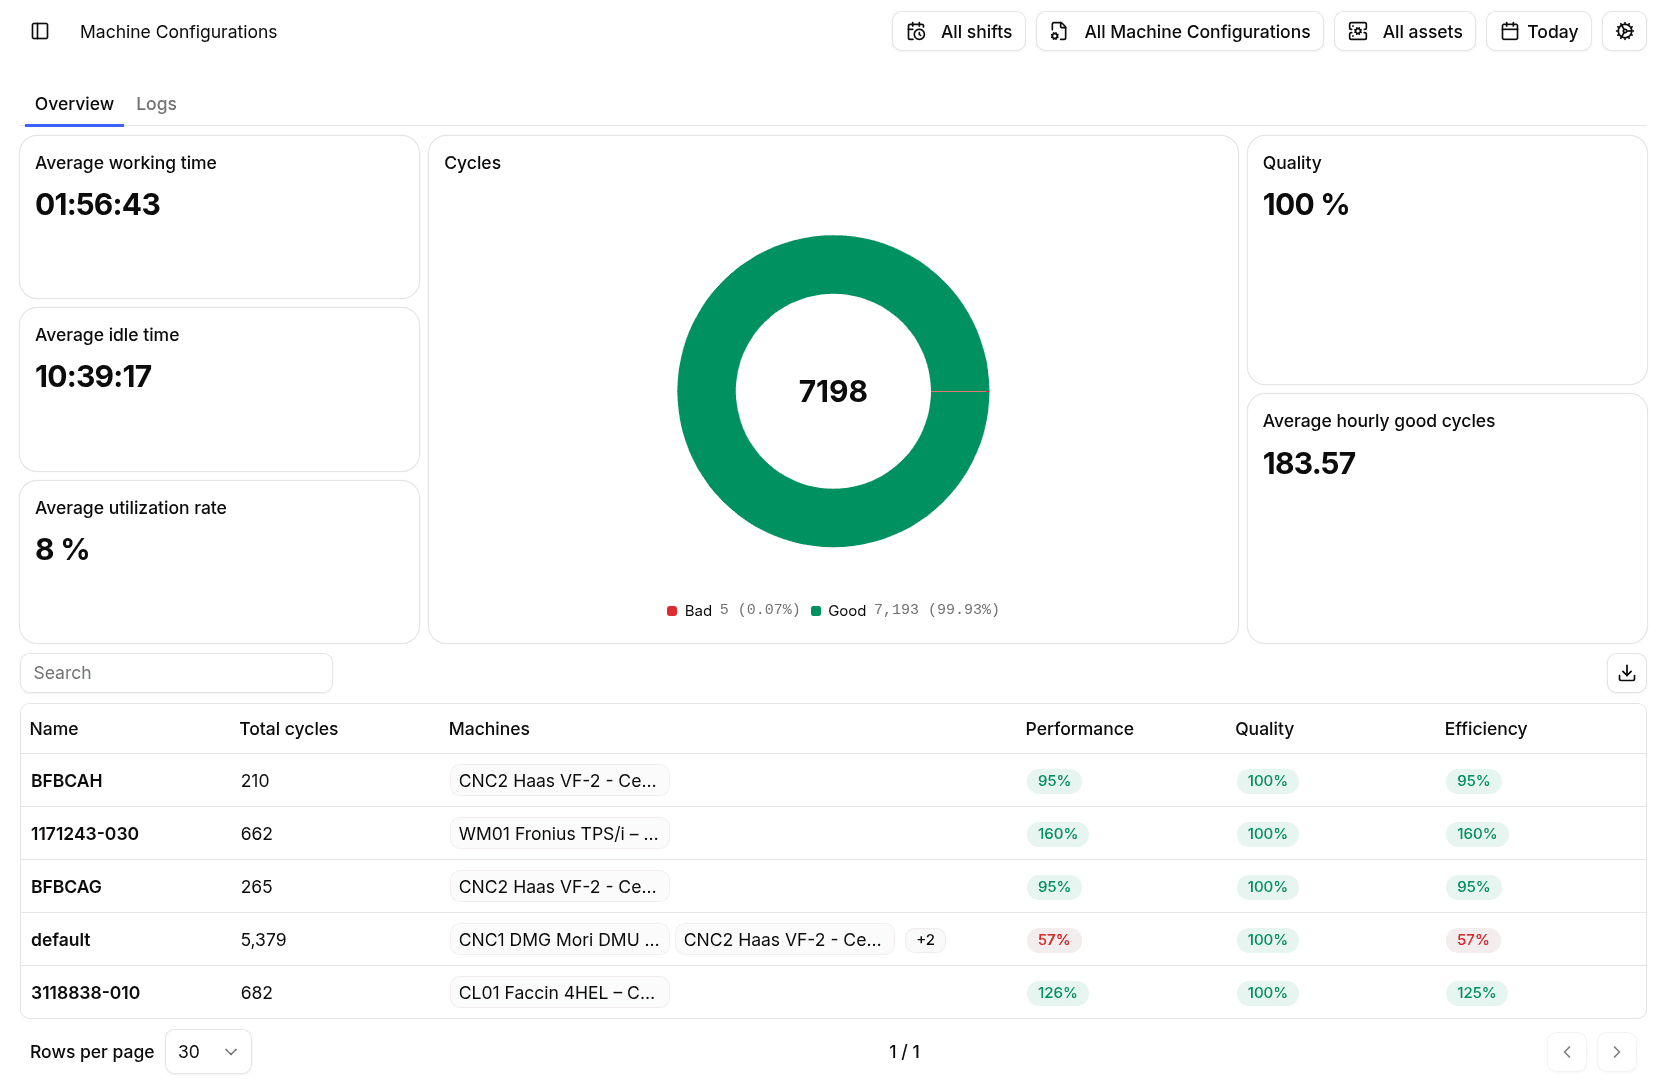Toggle the Bad legend swatch
Viewport: 1660px width, 1080px height.
pos(672,611)
